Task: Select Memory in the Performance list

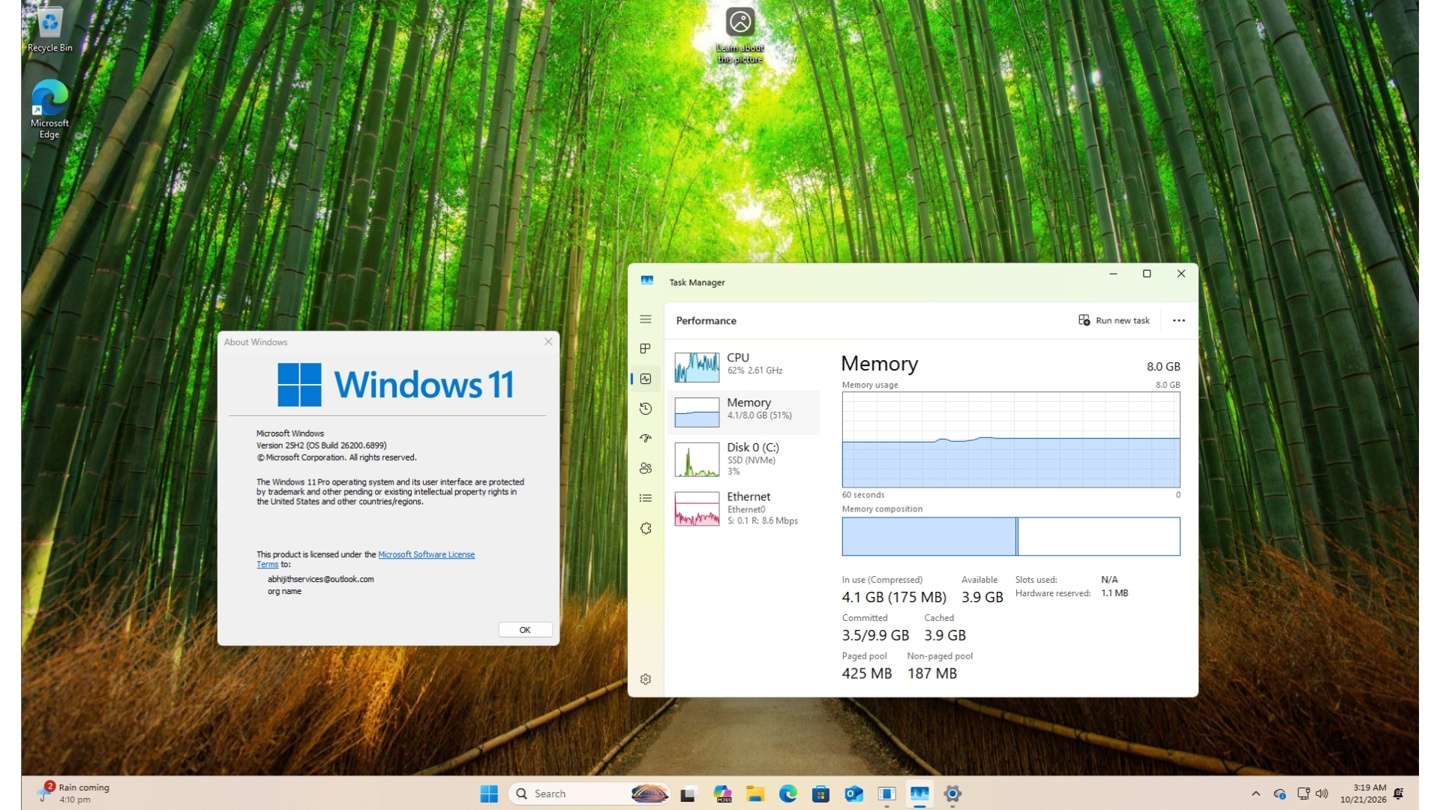Action: 743,411
